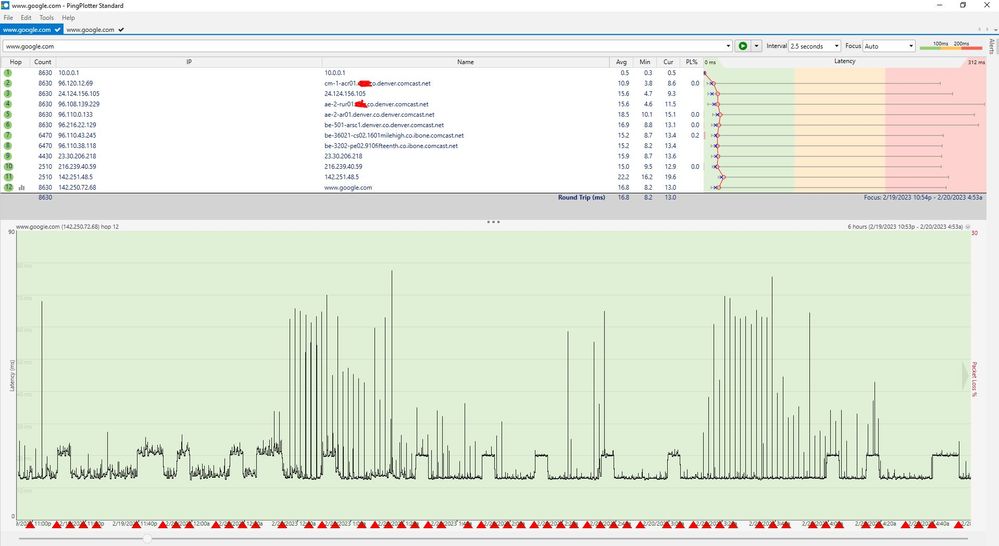Select IP cell 24.124.156.105 in IP column
Viewport: 999px width, 546px height.
point(79,94)
